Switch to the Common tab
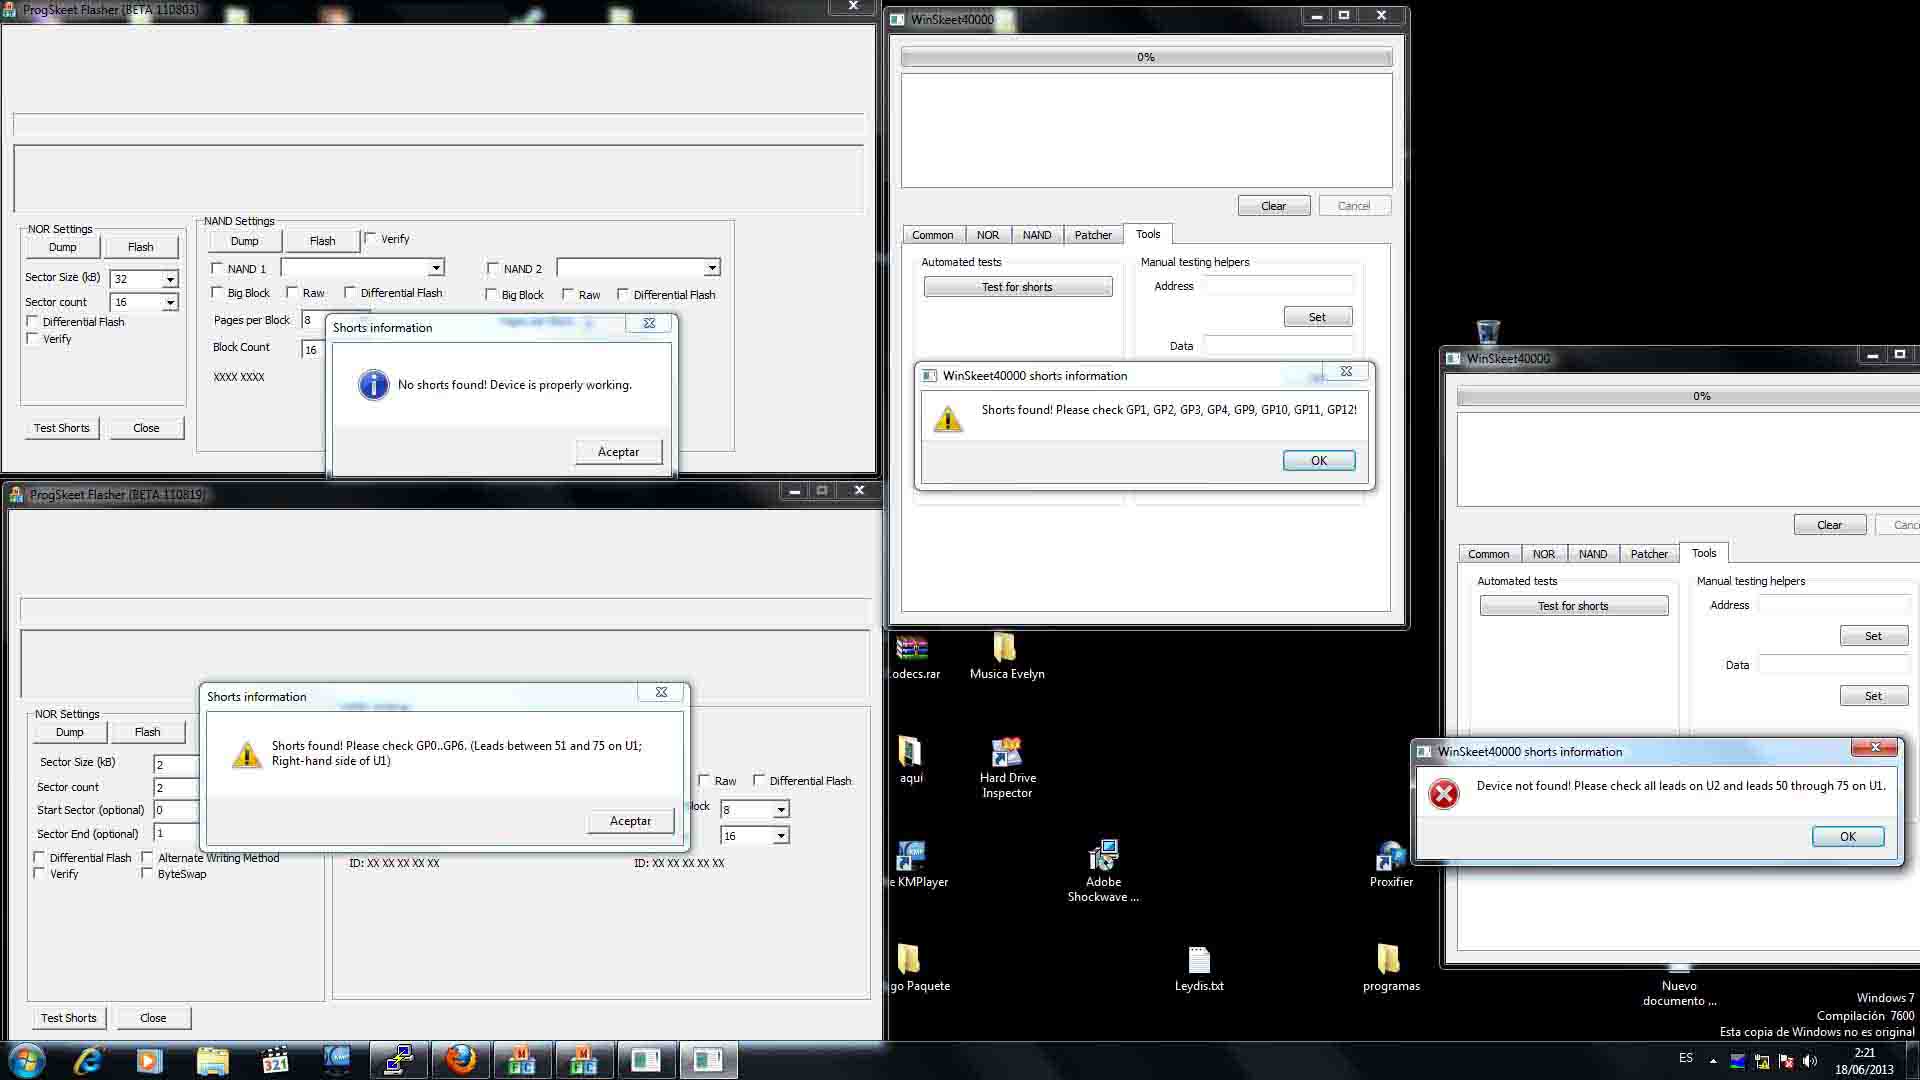The image size is (1920, 1080). pyautogui.click(x=932, y=235)
